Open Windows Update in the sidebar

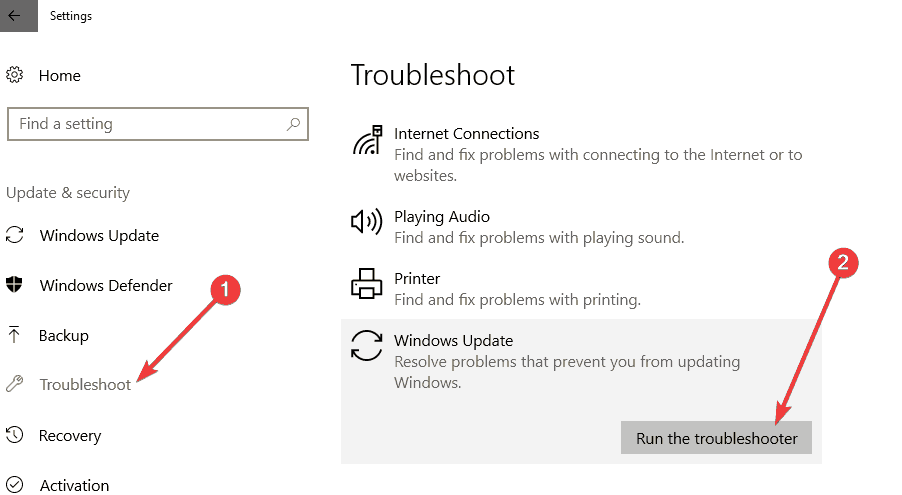(99, 236)
